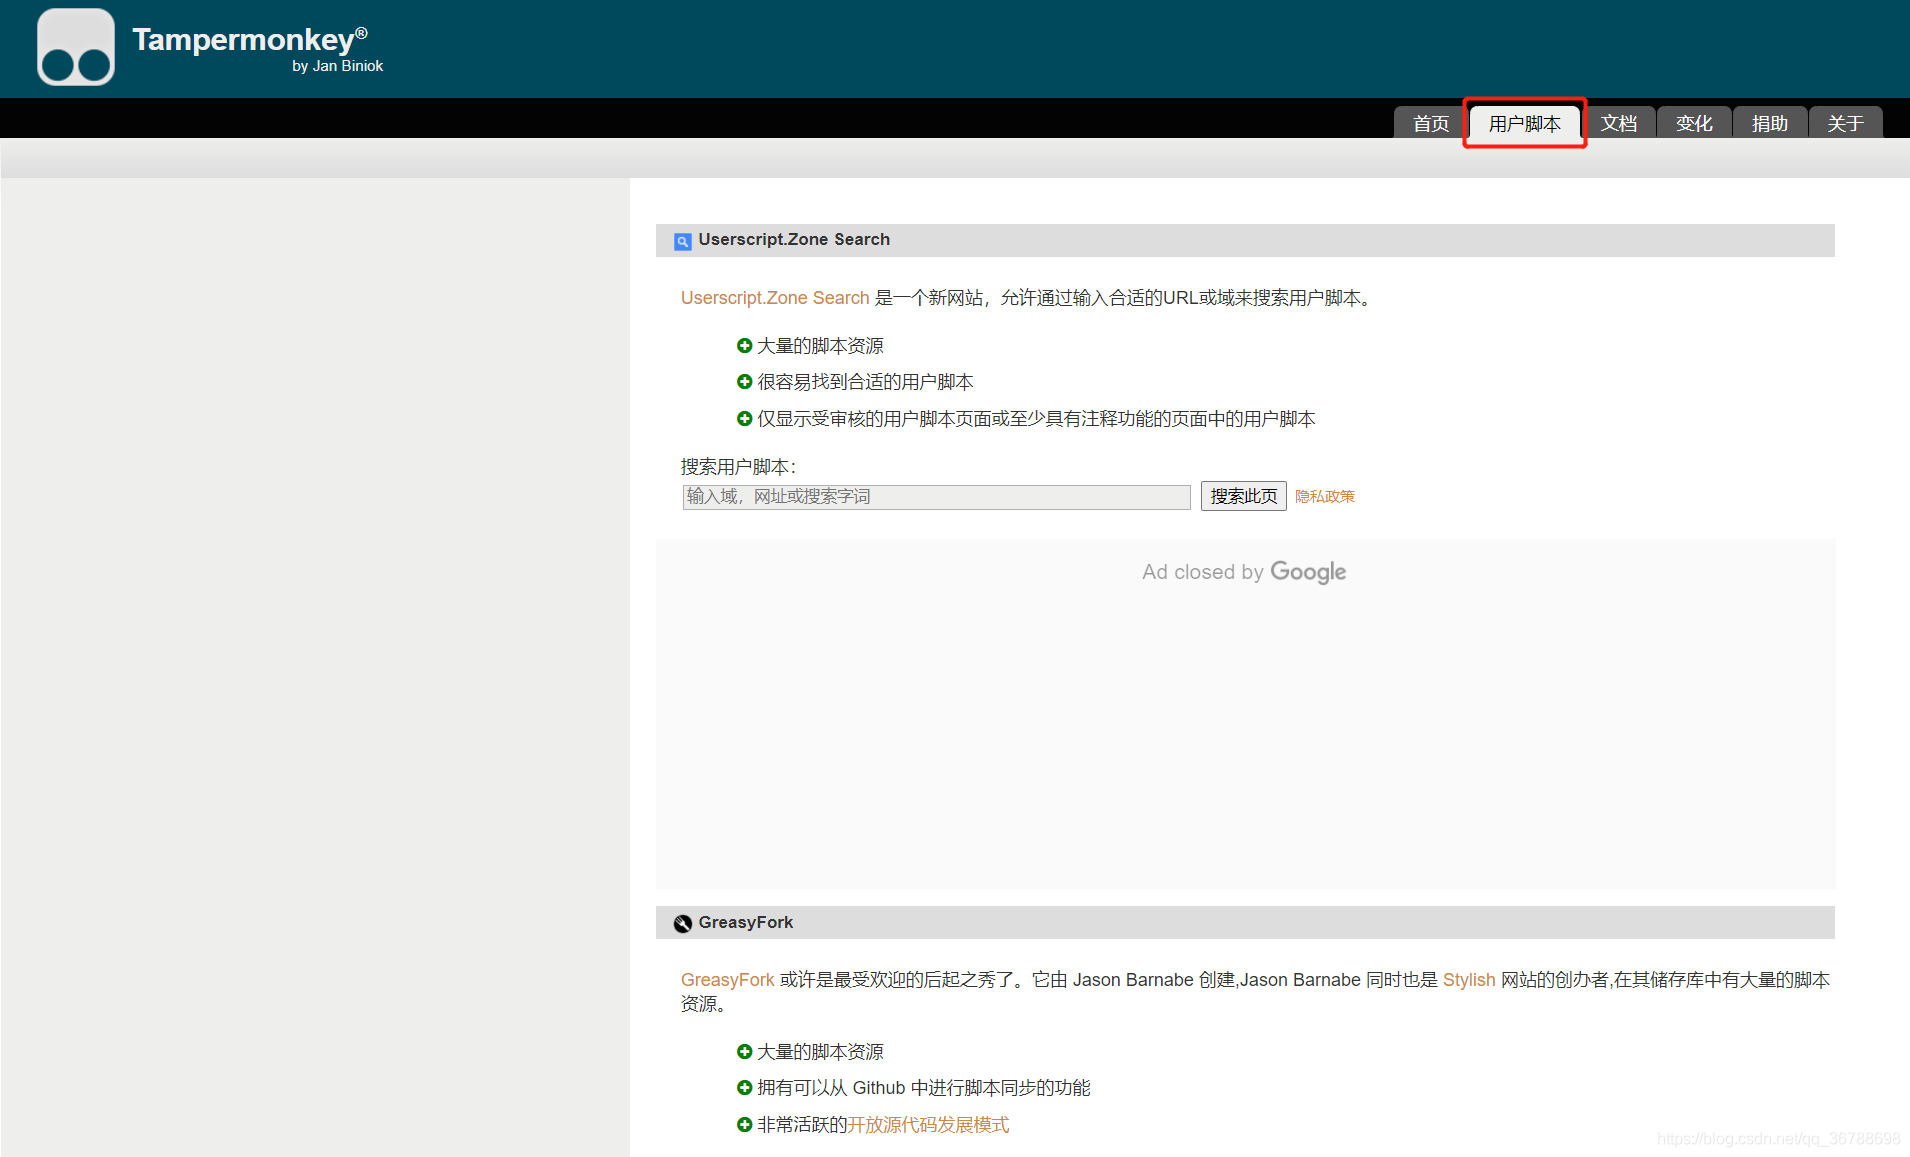Click the 搜索用户脚本: label
Viewport: 1910px width, 1157px height.
738,467
